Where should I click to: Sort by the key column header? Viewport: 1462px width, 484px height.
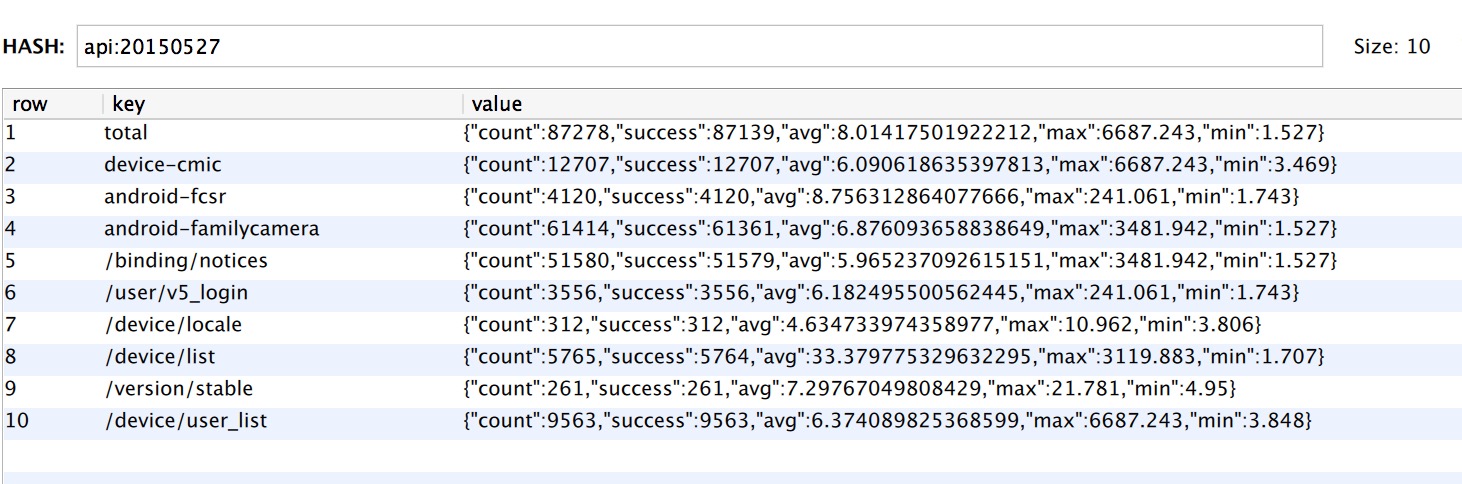[128, 104]
